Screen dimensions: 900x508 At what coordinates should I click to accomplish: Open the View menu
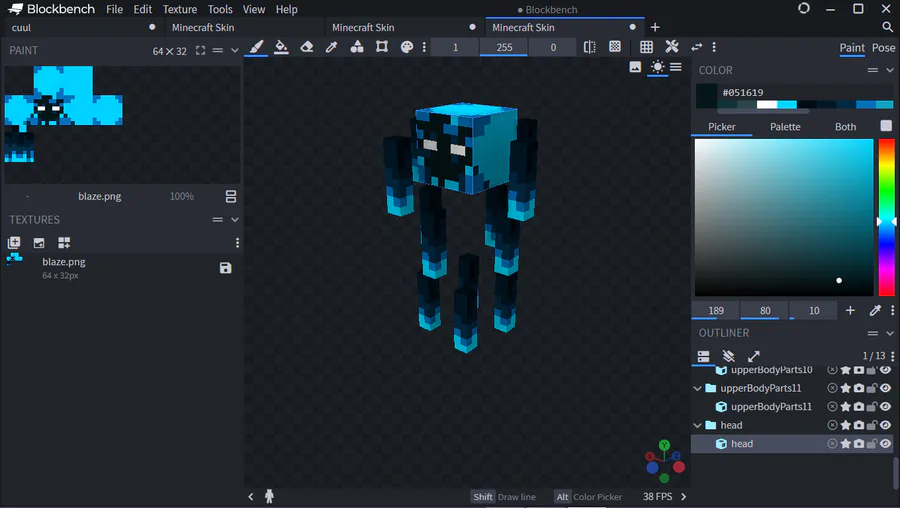pyautogui.click(x=254, y=9)
